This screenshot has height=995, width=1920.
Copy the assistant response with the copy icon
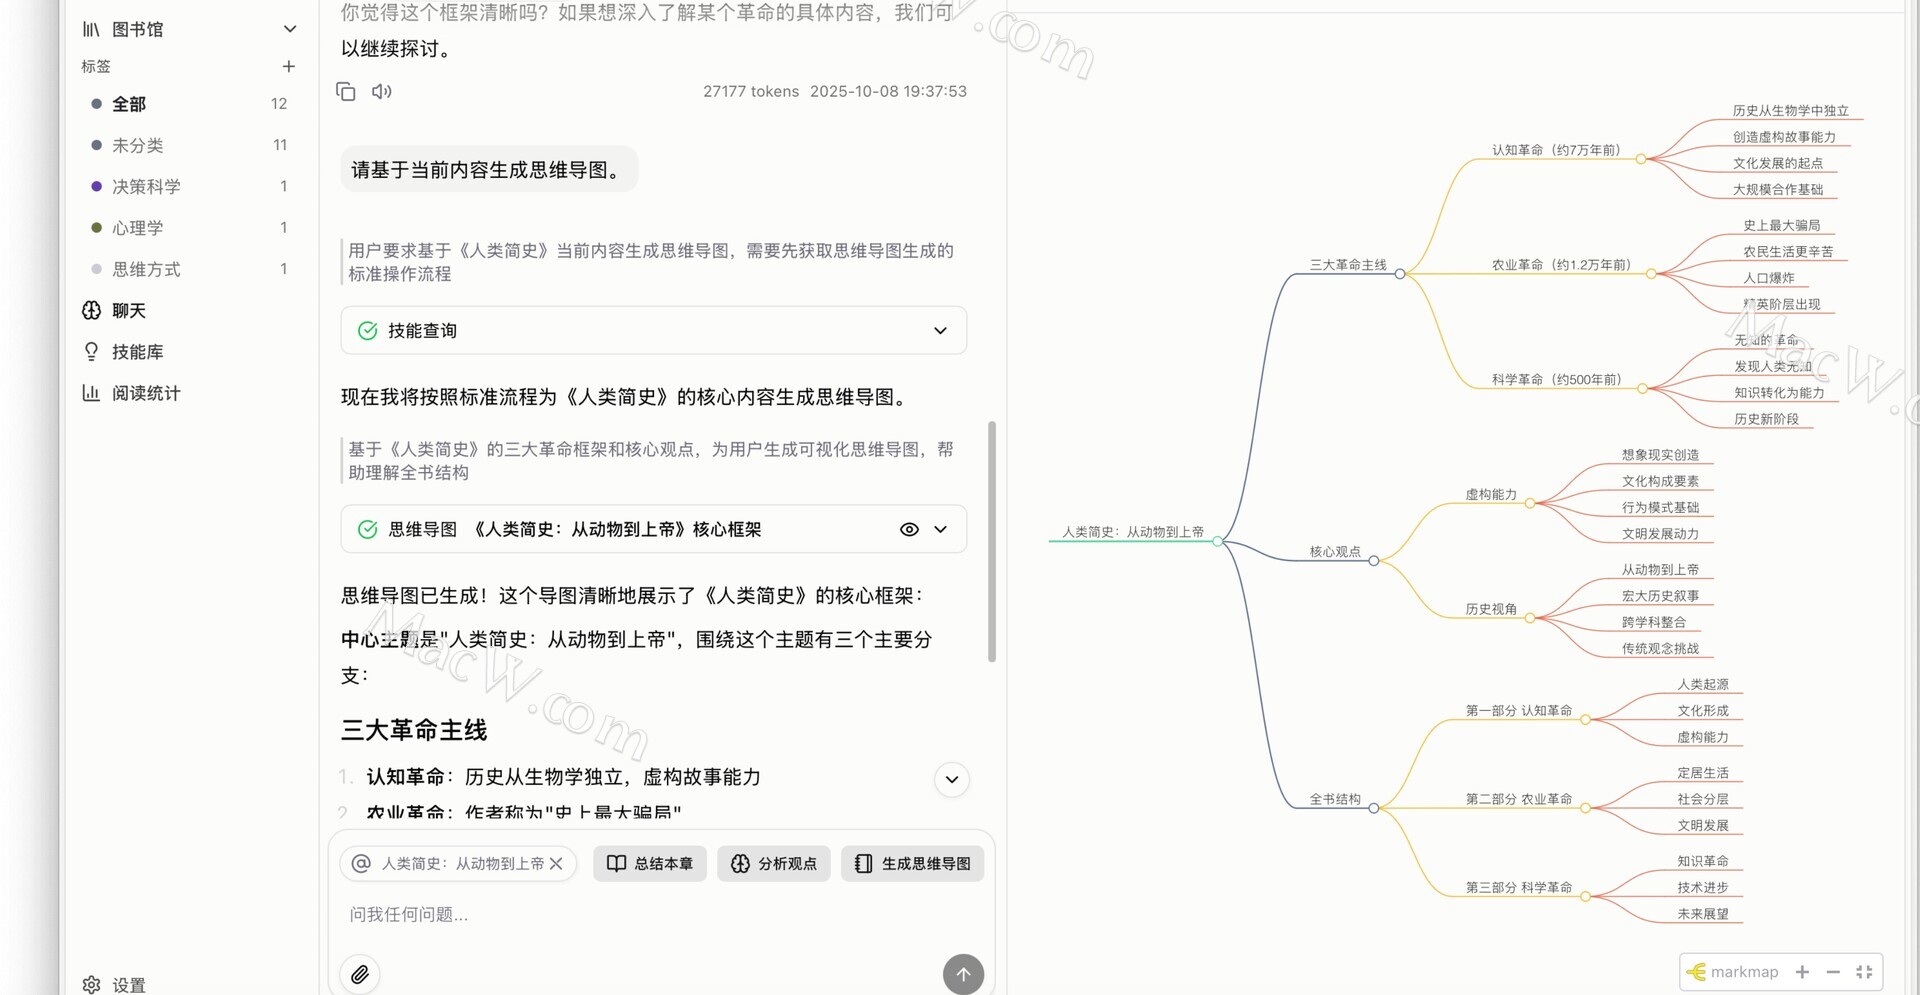[346, 92]
